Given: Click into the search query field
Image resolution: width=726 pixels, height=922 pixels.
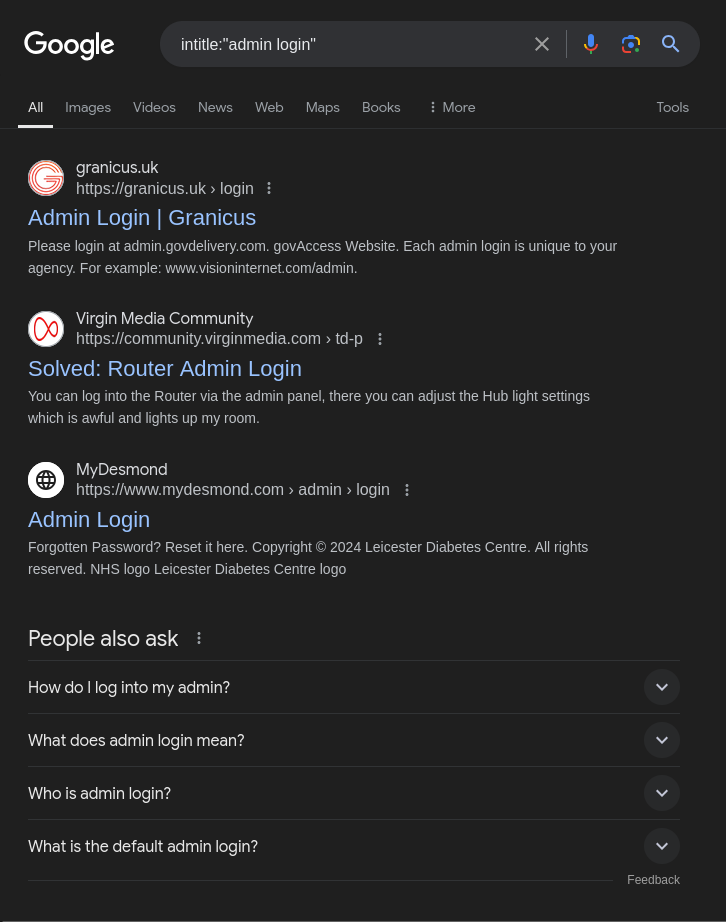Looking at the screenshot, I should point(350,44).
